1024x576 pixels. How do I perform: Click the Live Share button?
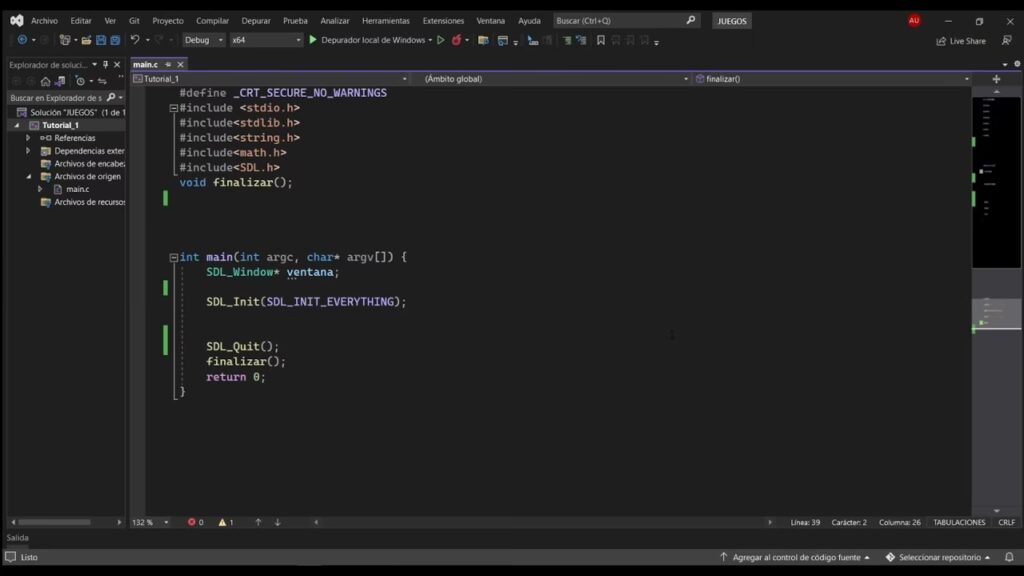click(x=961, y=41)
